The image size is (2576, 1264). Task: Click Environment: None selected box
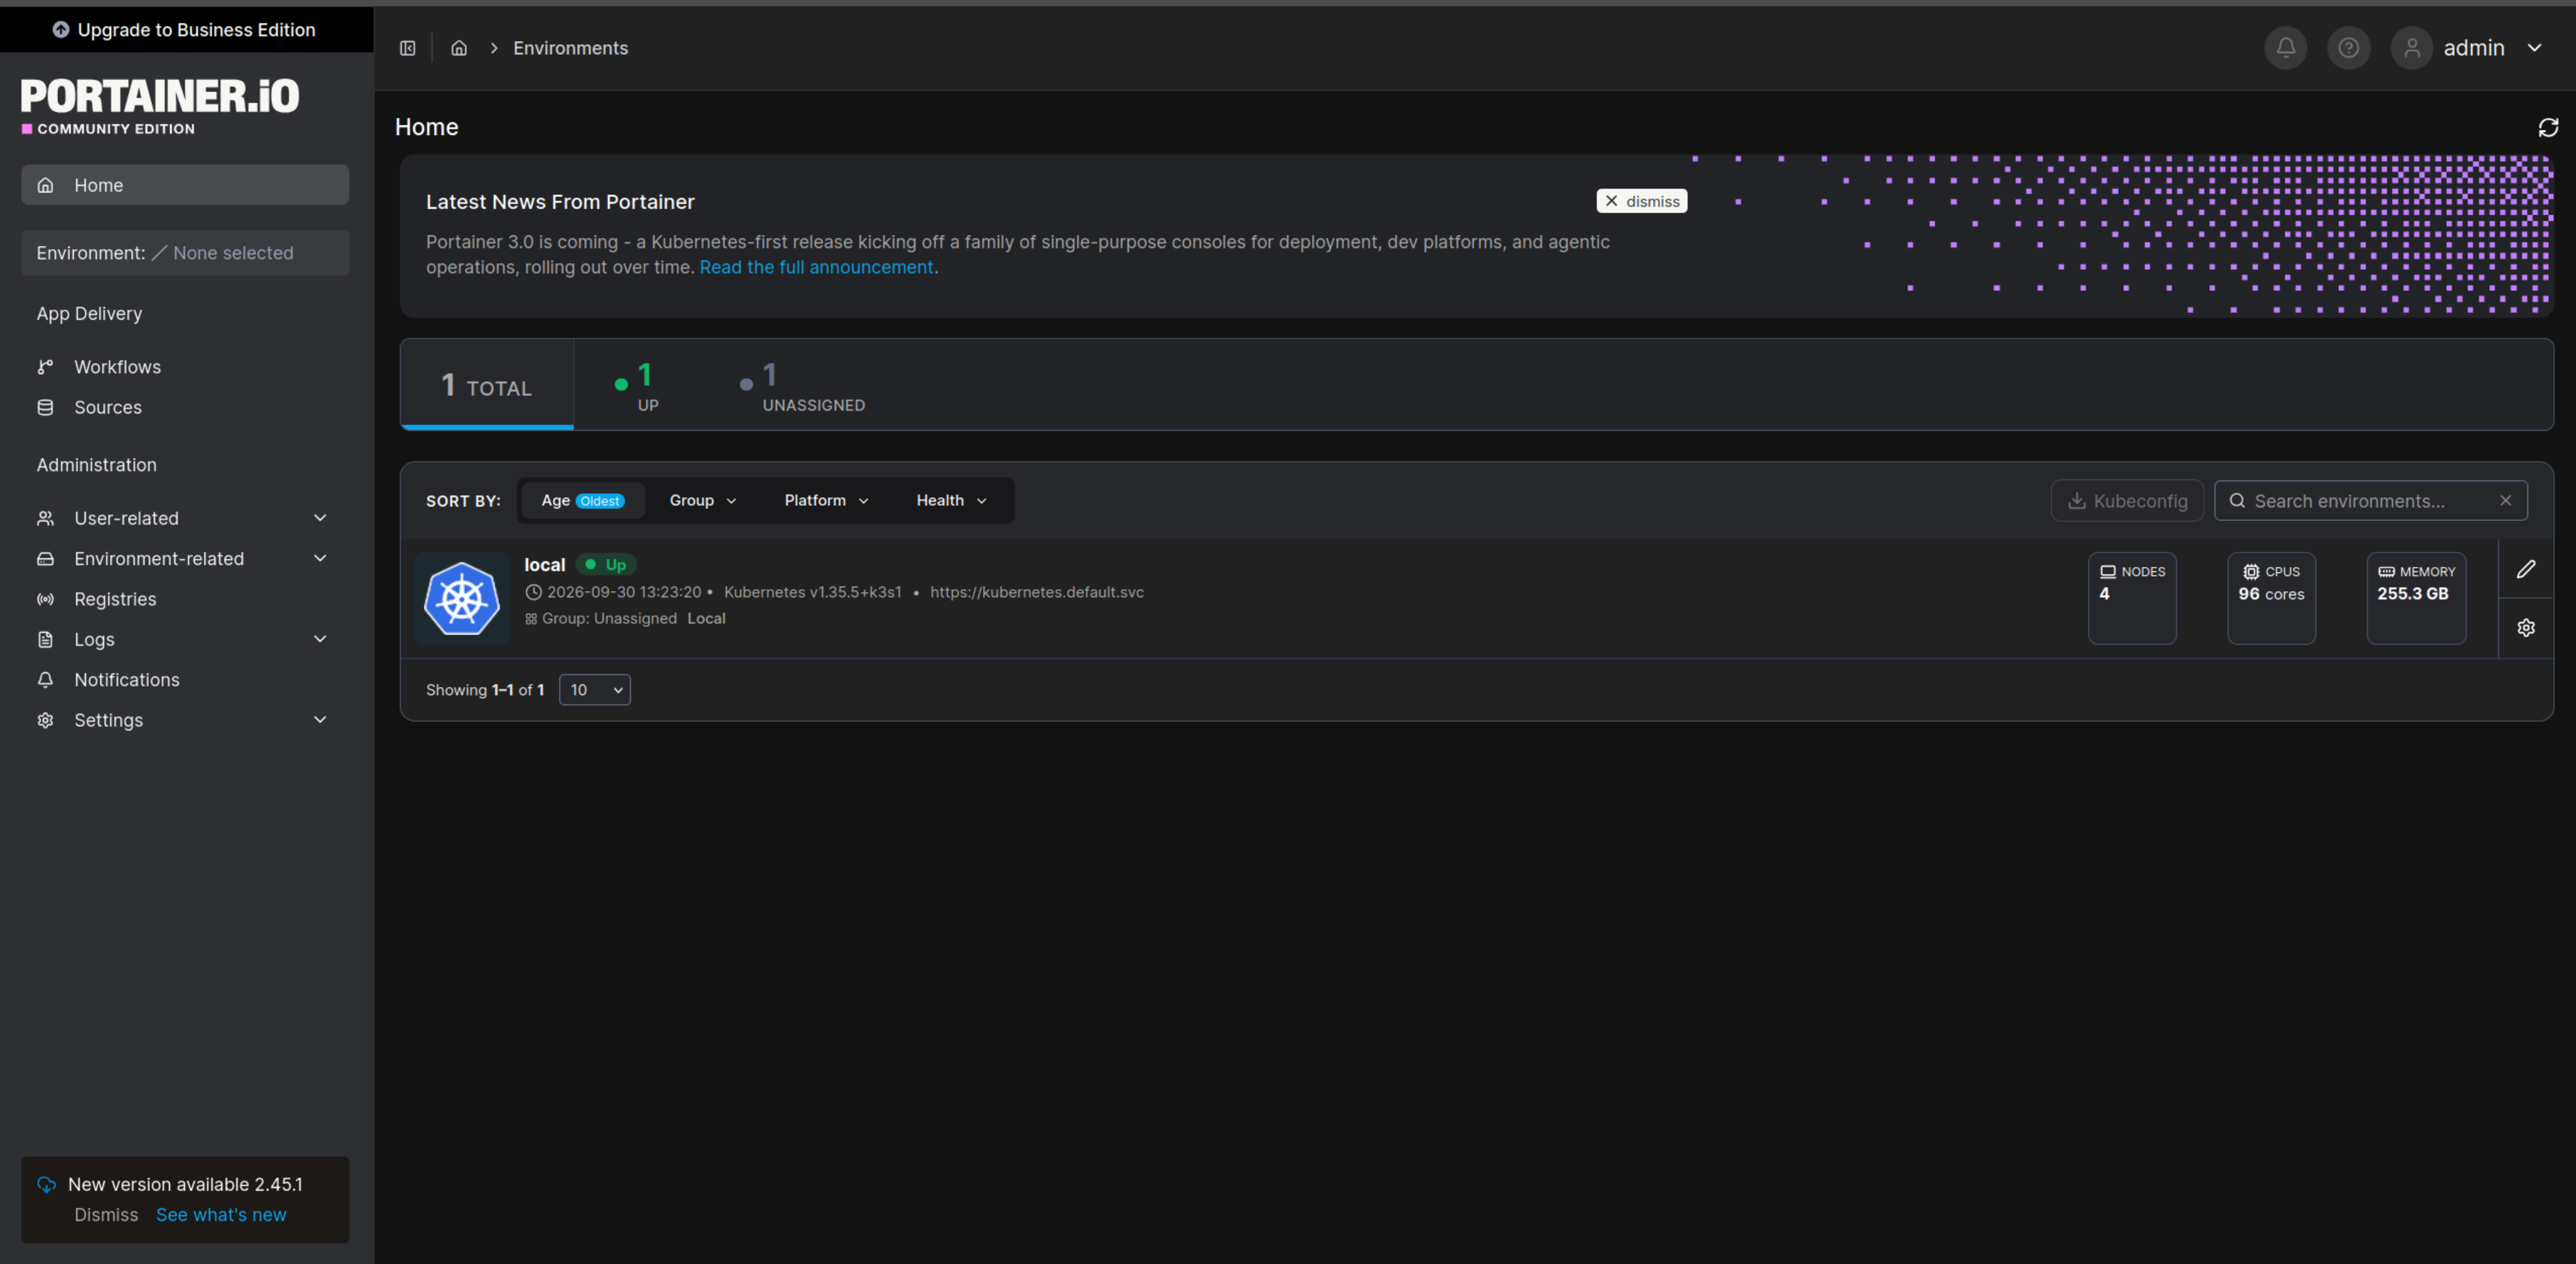(185, 253)
